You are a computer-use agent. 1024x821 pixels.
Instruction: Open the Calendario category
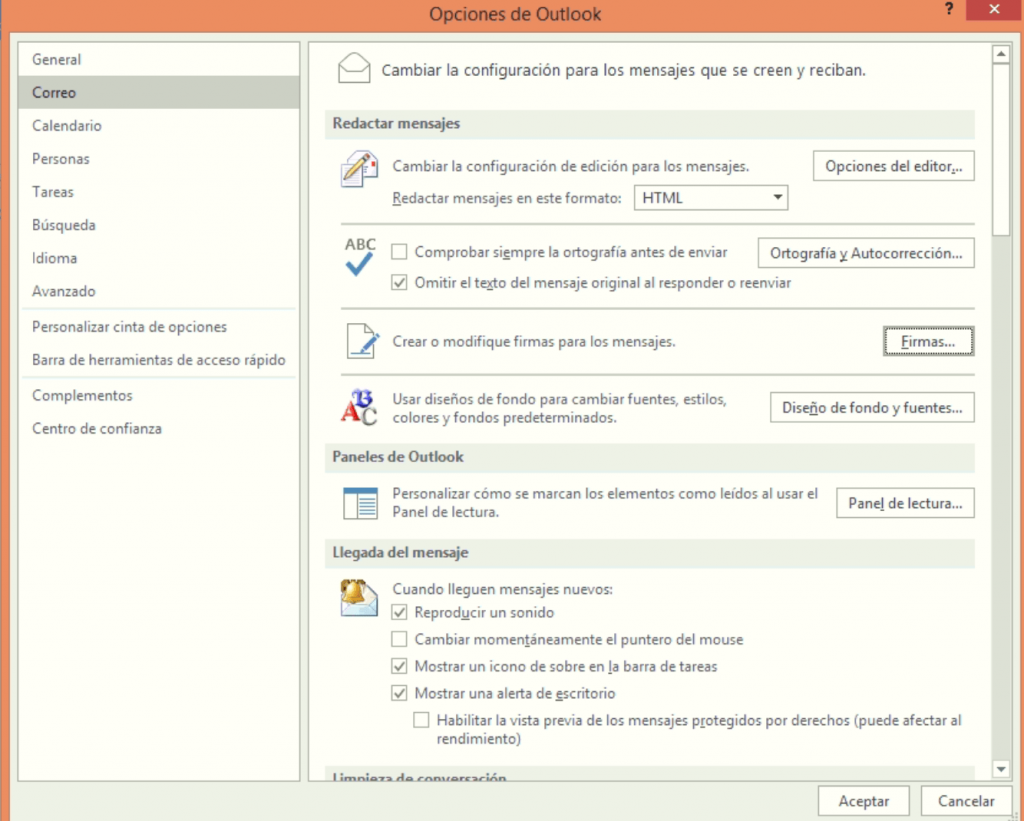coord(159,125)
